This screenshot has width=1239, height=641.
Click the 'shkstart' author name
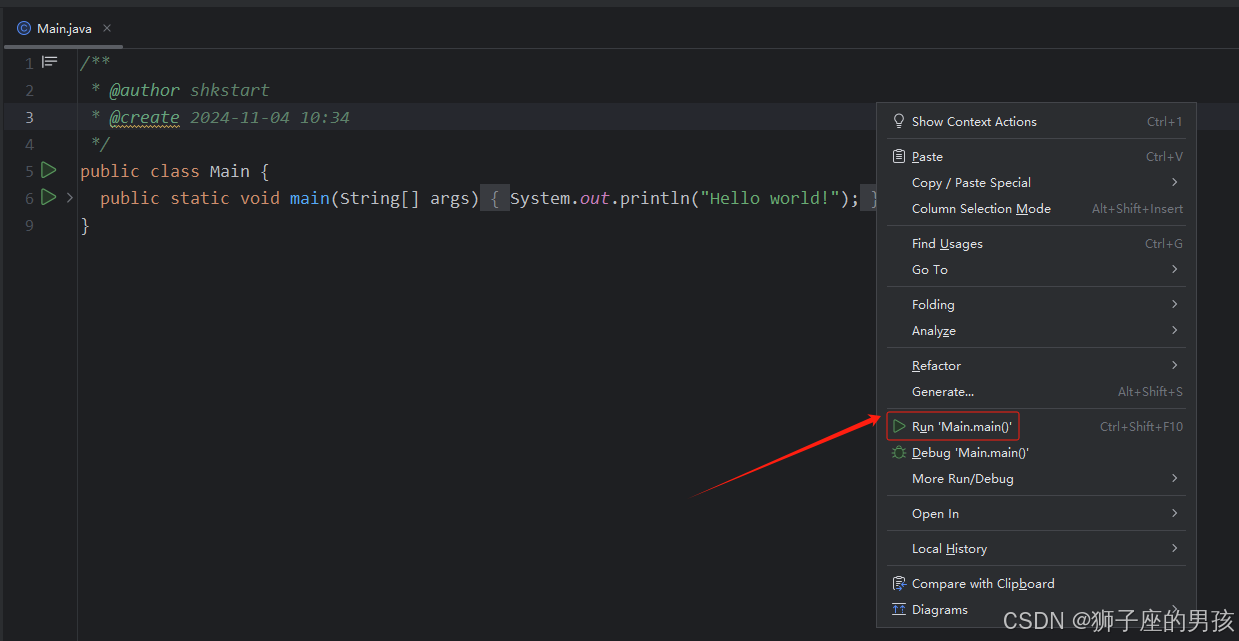coord(230,90)
